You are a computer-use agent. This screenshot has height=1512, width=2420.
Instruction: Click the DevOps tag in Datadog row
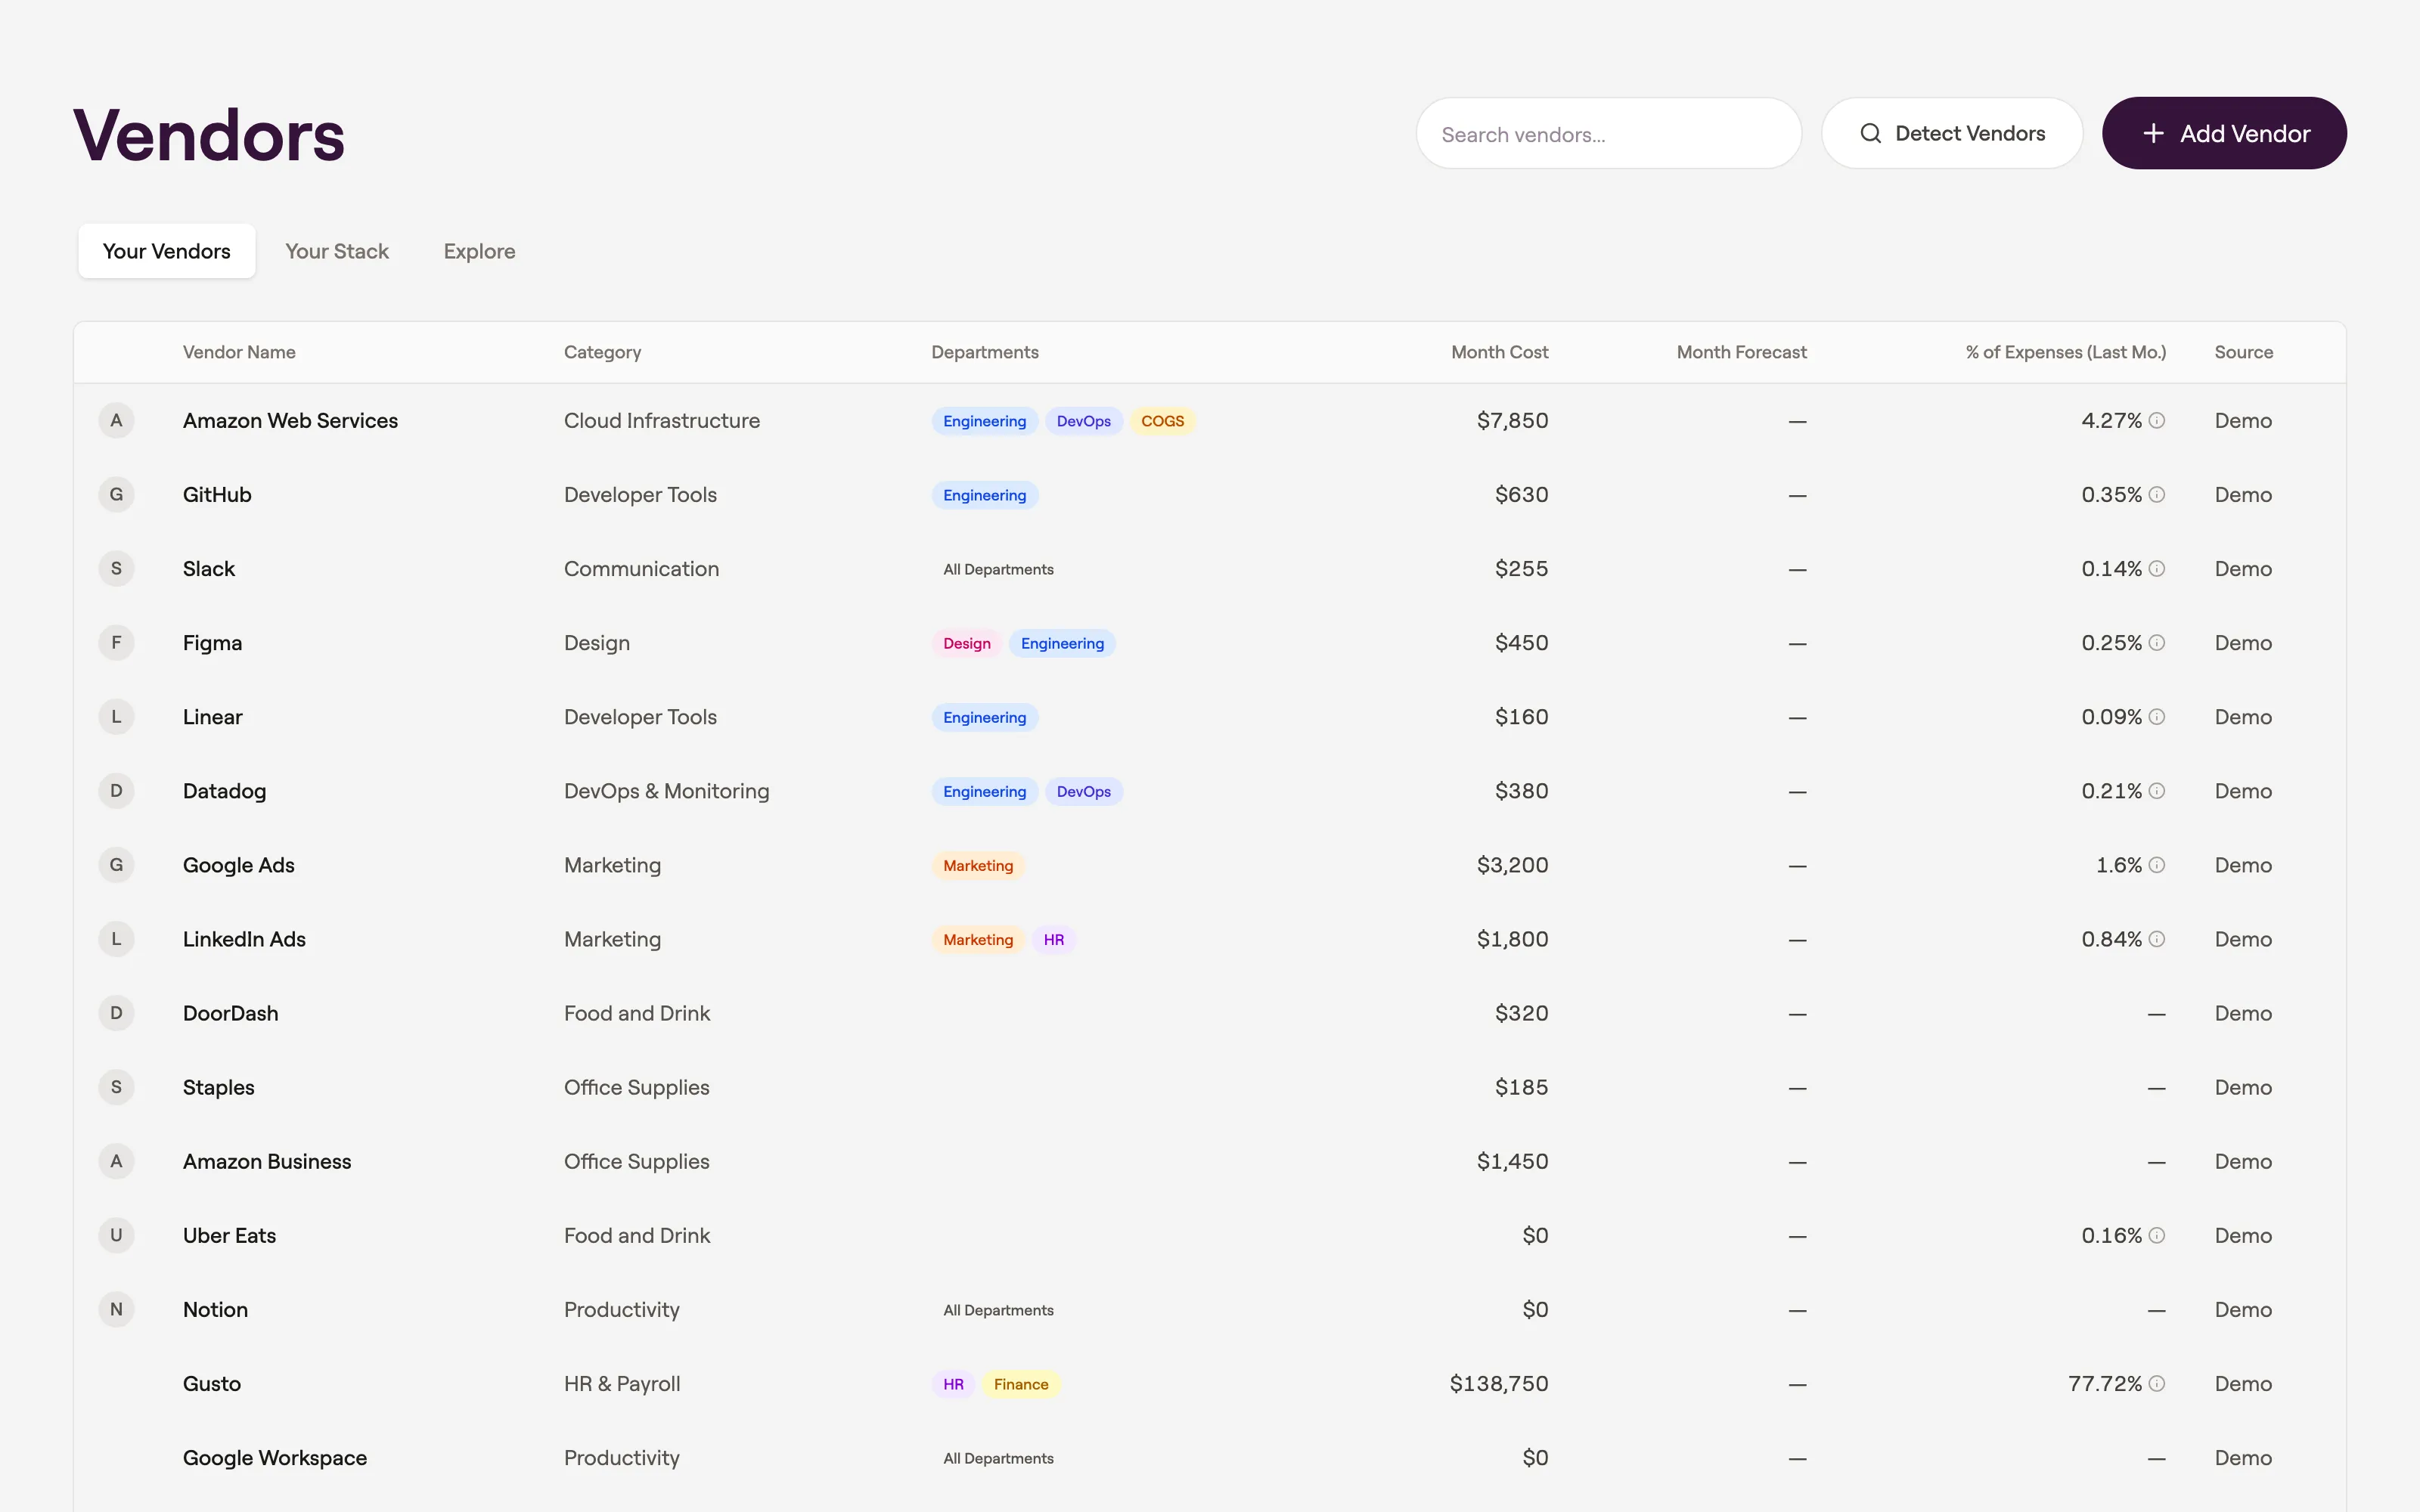1084,791
